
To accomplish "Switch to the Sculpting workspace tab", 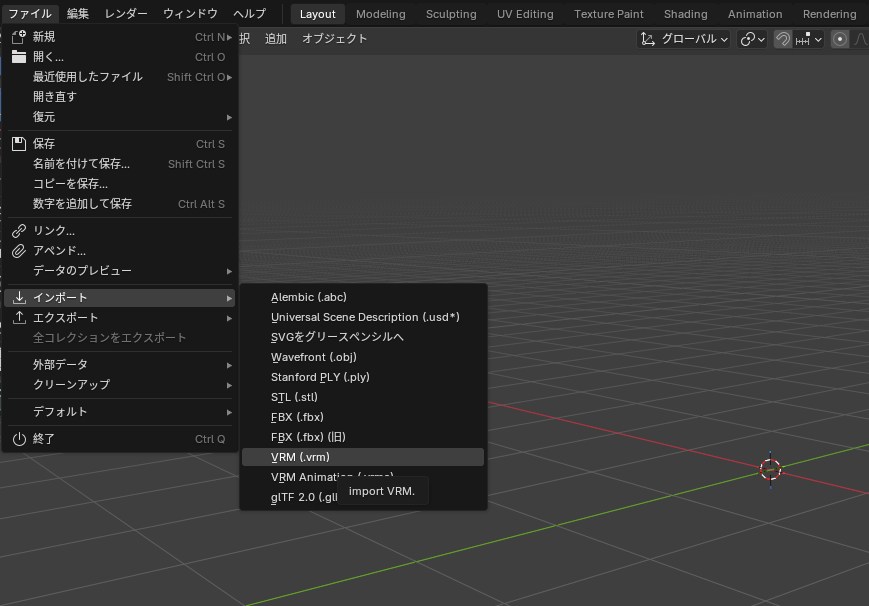I will click(450, 14).
